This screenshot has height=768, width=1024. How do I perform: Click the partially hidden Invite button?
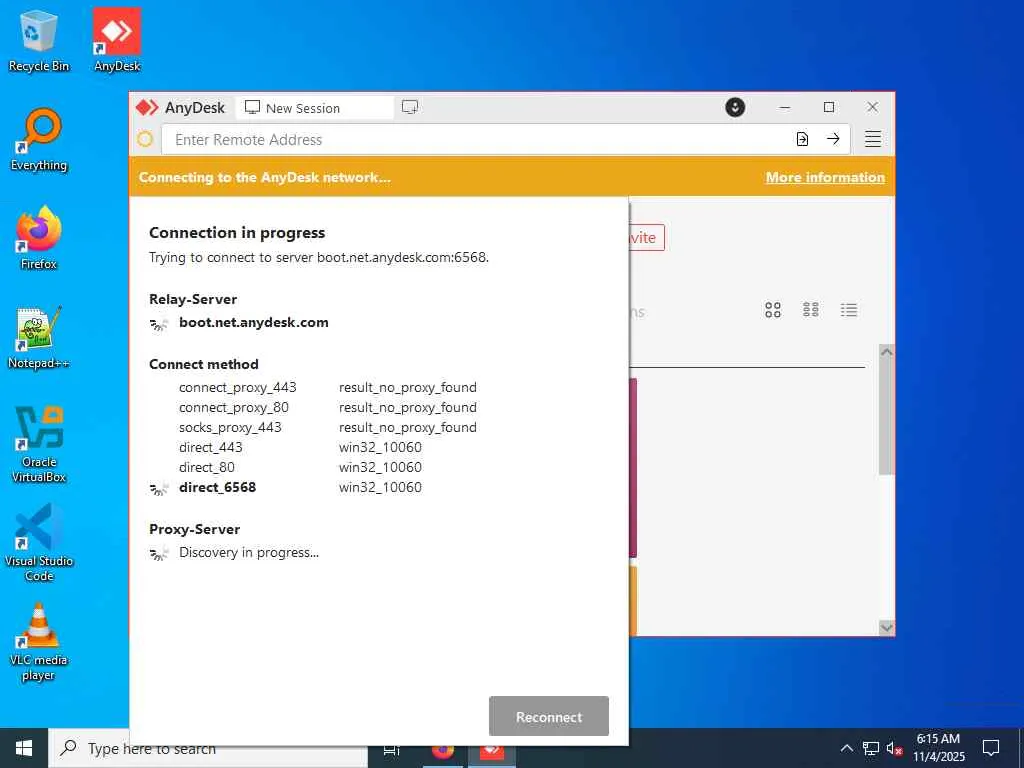point(647,238)
